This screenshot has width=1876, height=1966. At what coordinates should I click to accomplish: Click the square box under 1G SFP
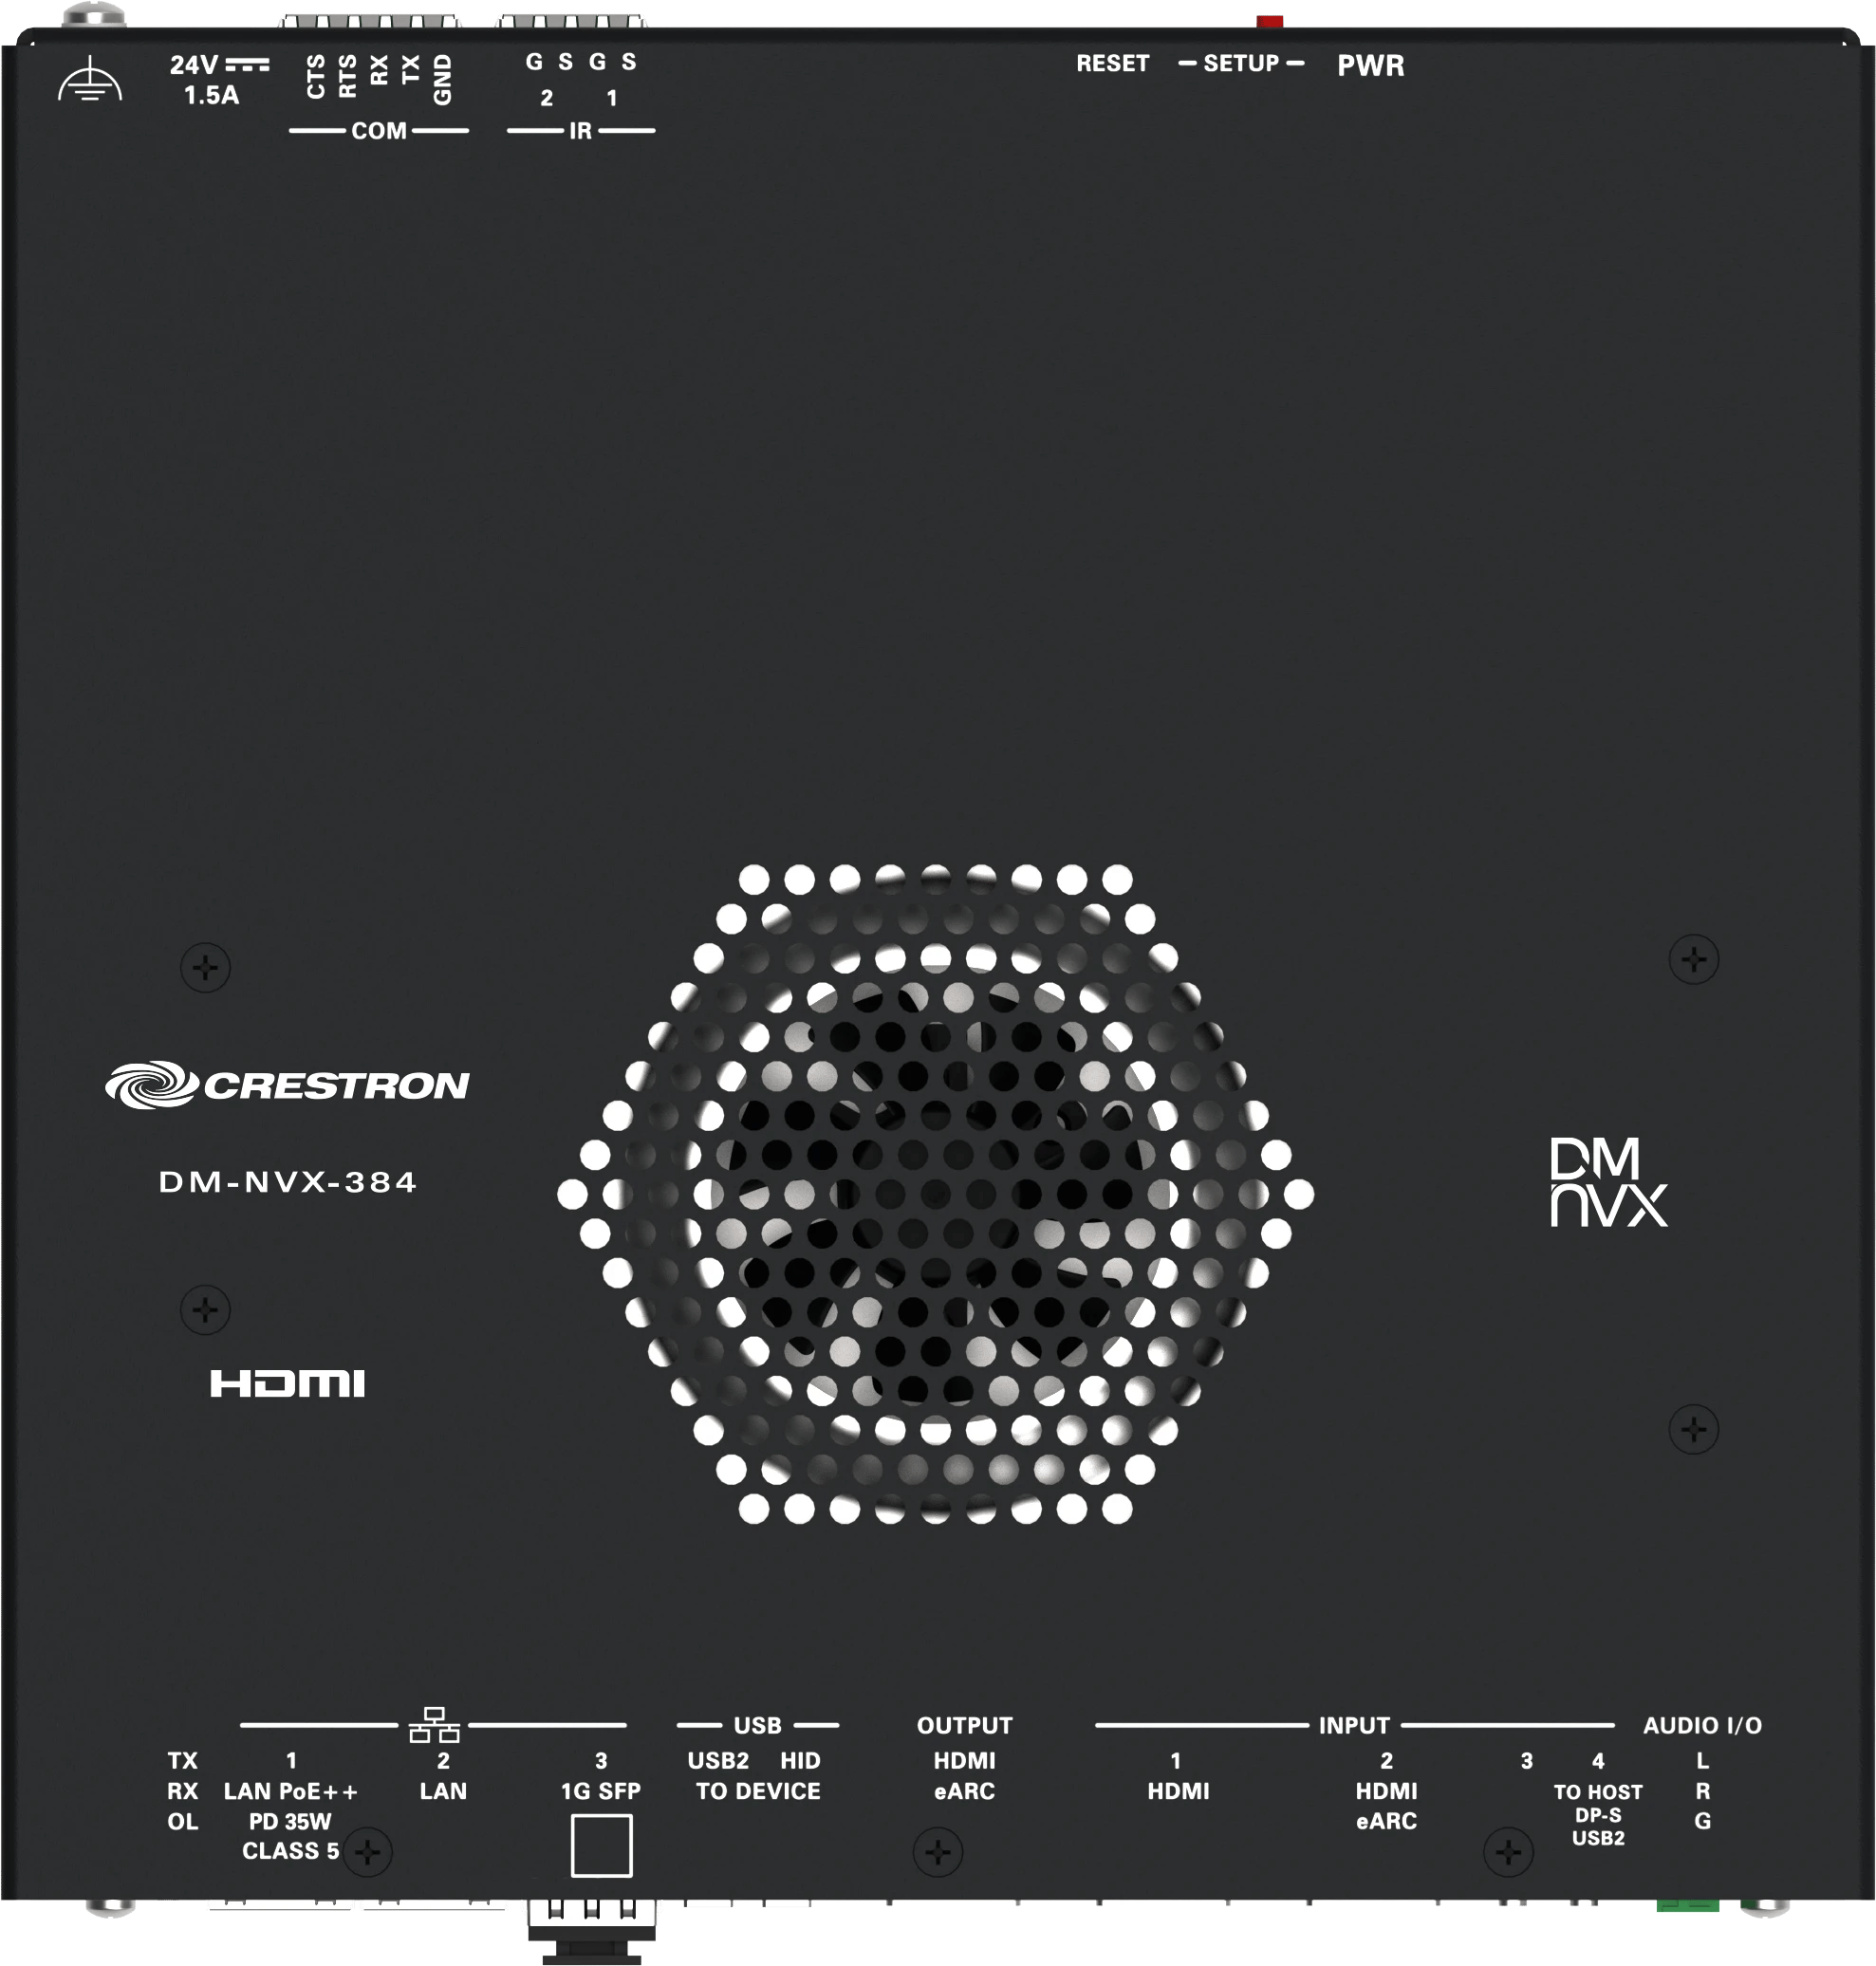[x=601, y=1845]
